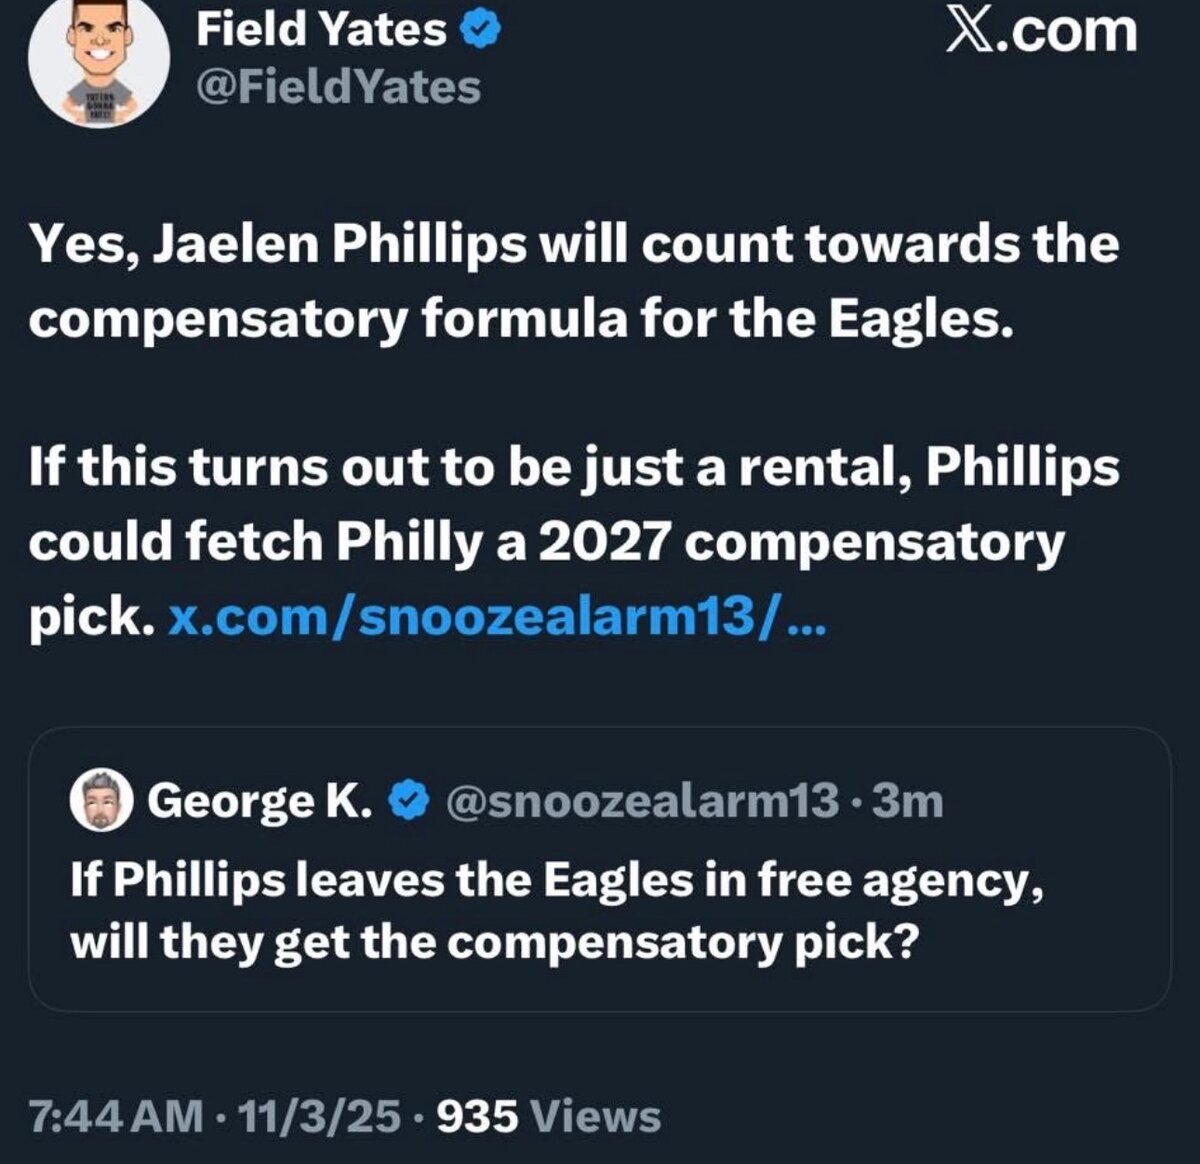
Task: Select 'compensatory formula for the Eagles' line
Action: (x=514, y=320)
